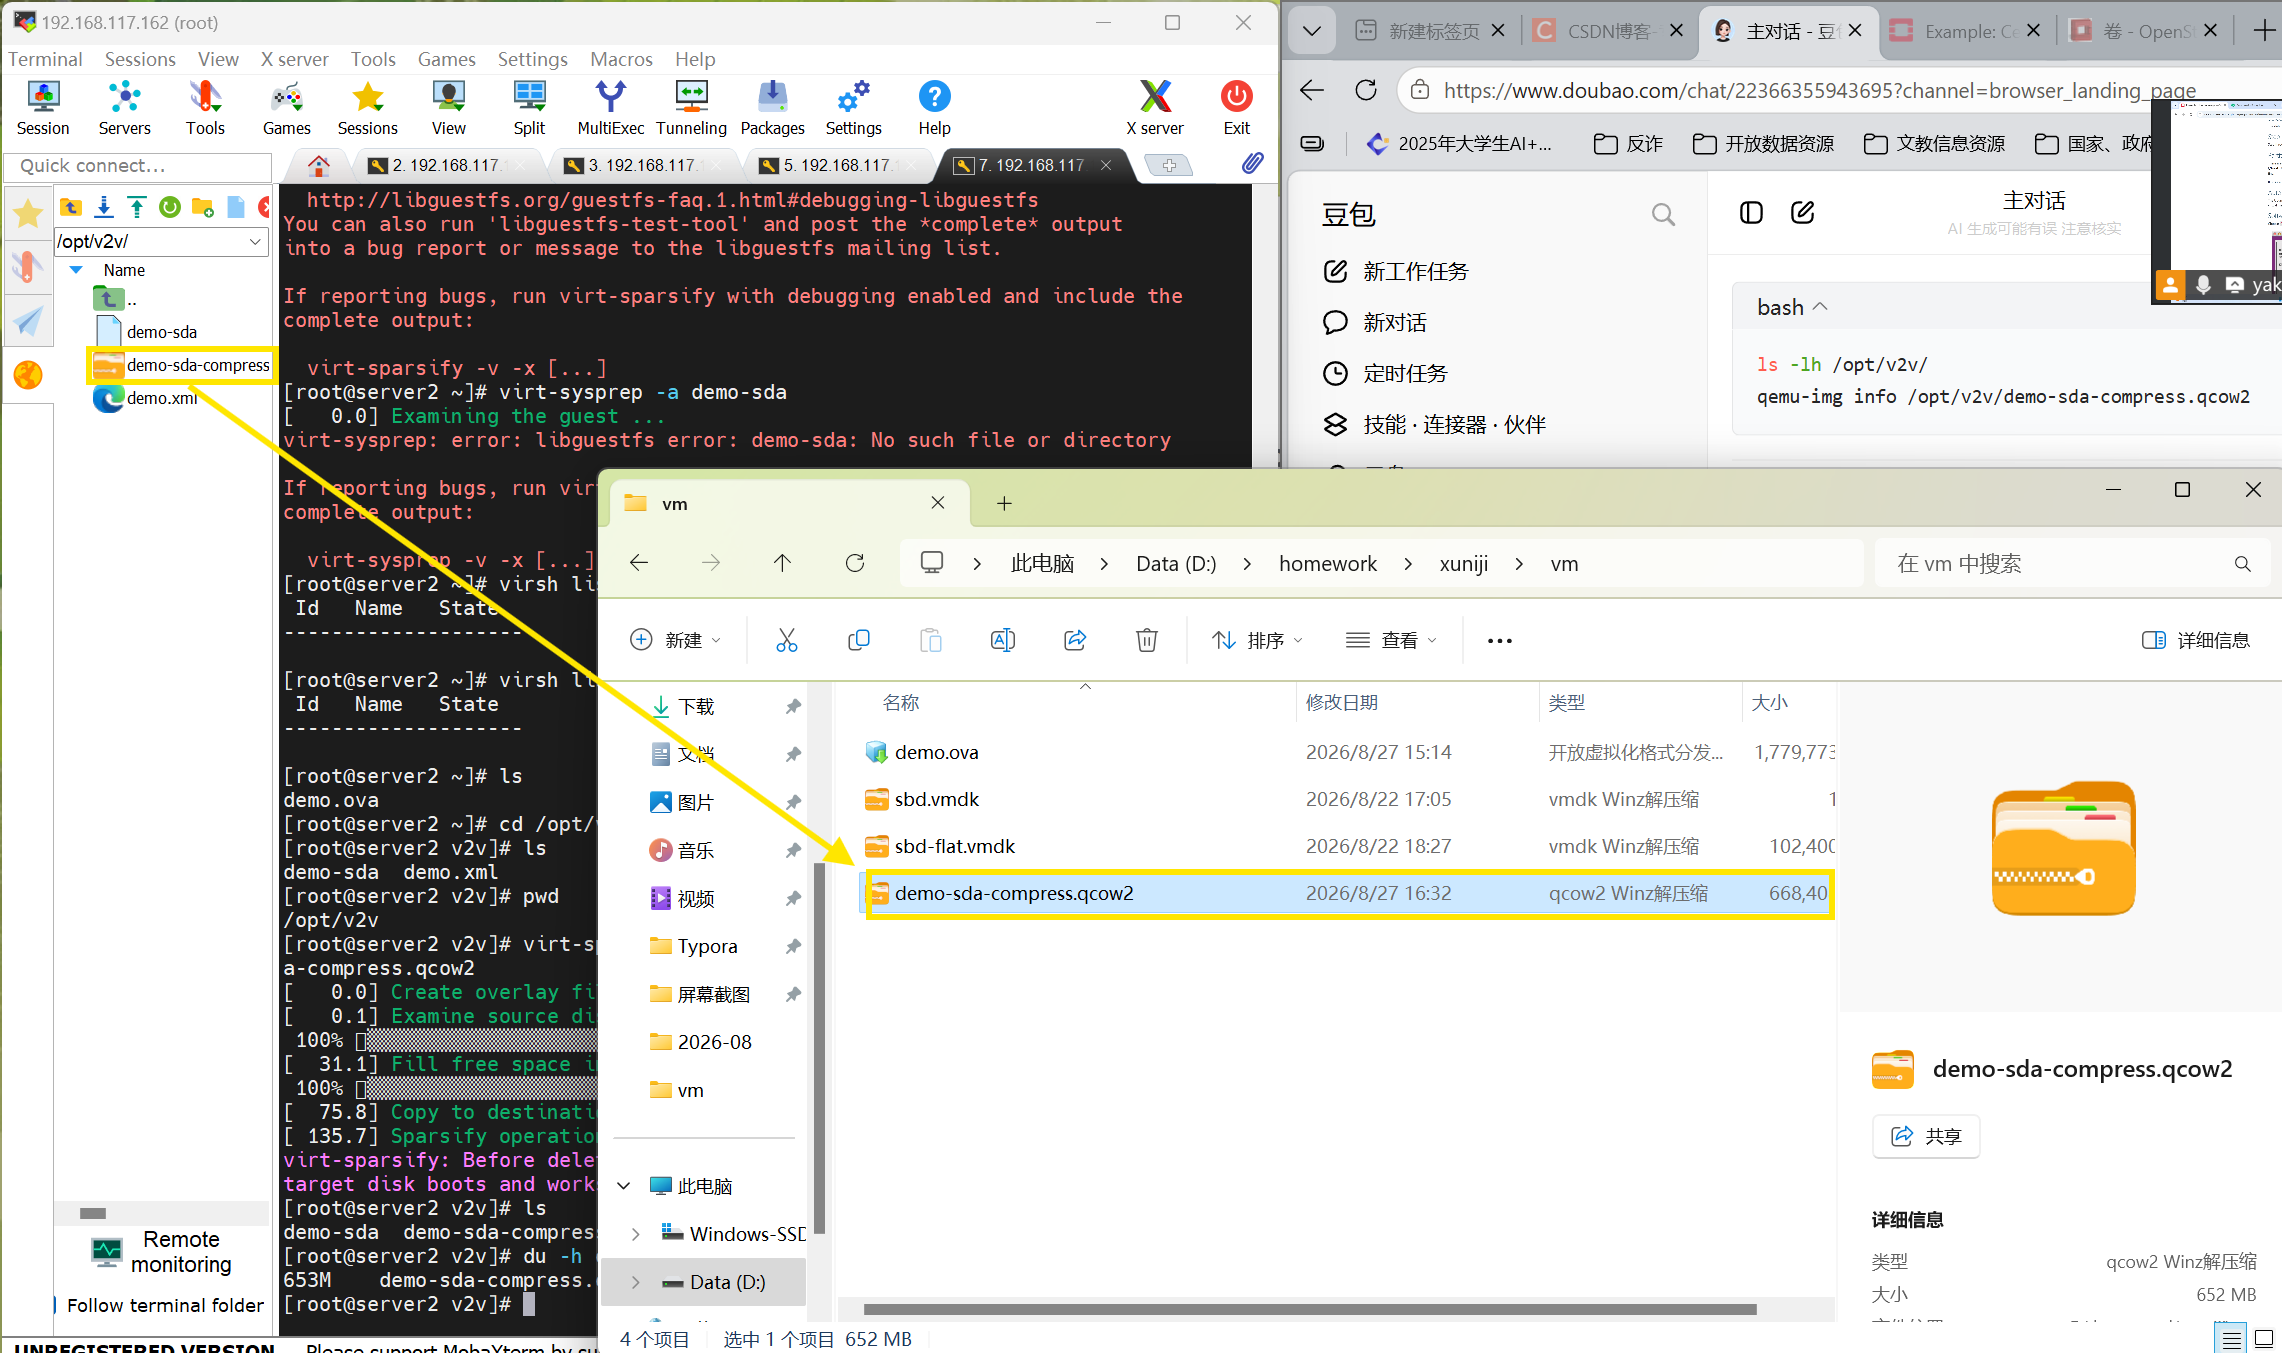Viewport: 2282px width, 1353px height.
Task: Click the SFTP download arrow icon
Action: click(x=104, y=207)
